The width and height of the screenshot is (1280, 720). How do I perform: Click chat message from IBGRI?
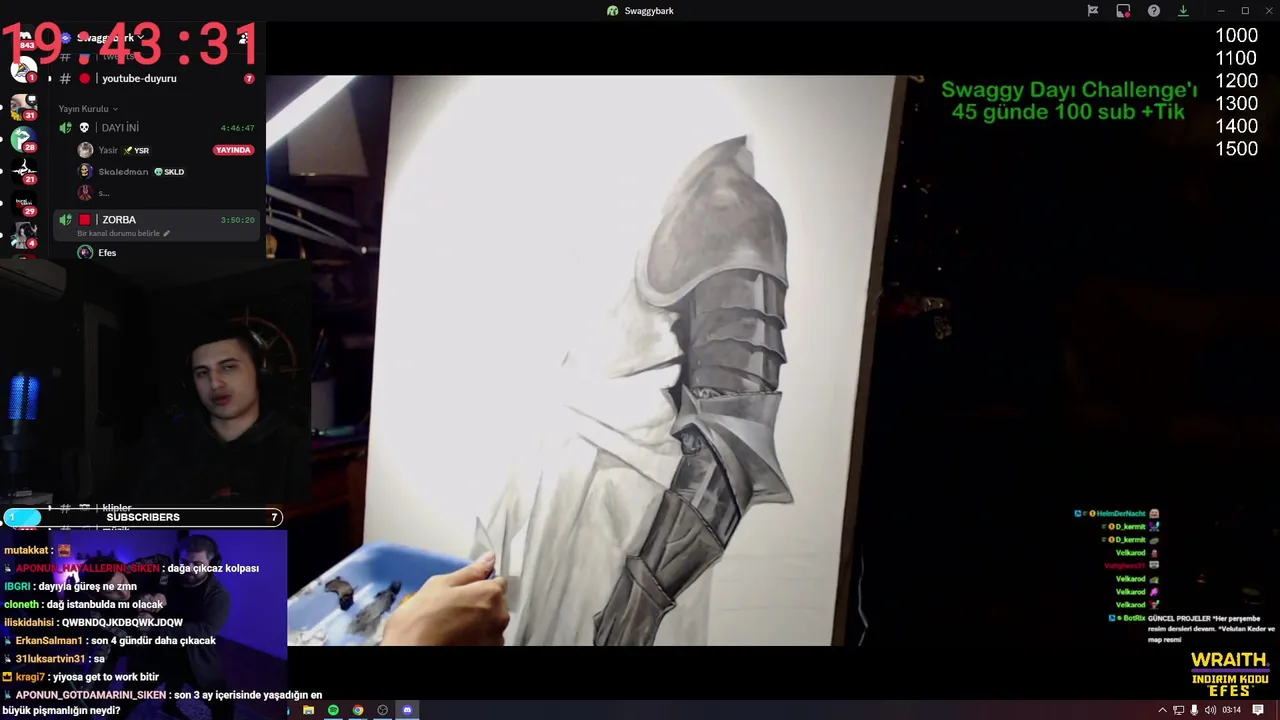click(70, 586)
